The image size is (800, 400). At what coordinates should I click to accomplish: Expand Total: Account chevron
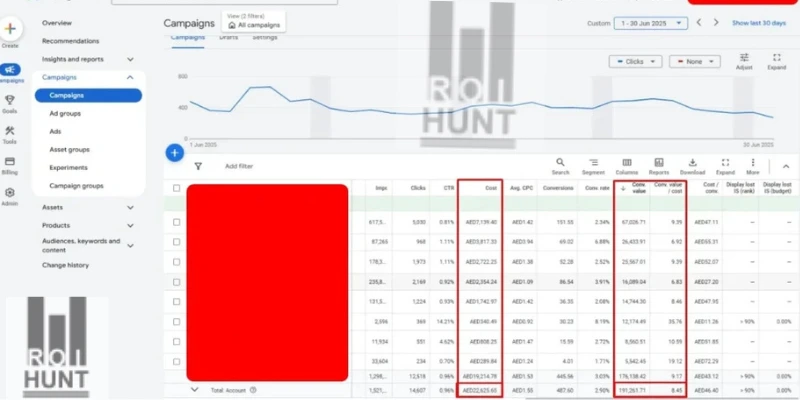point(194,389)
